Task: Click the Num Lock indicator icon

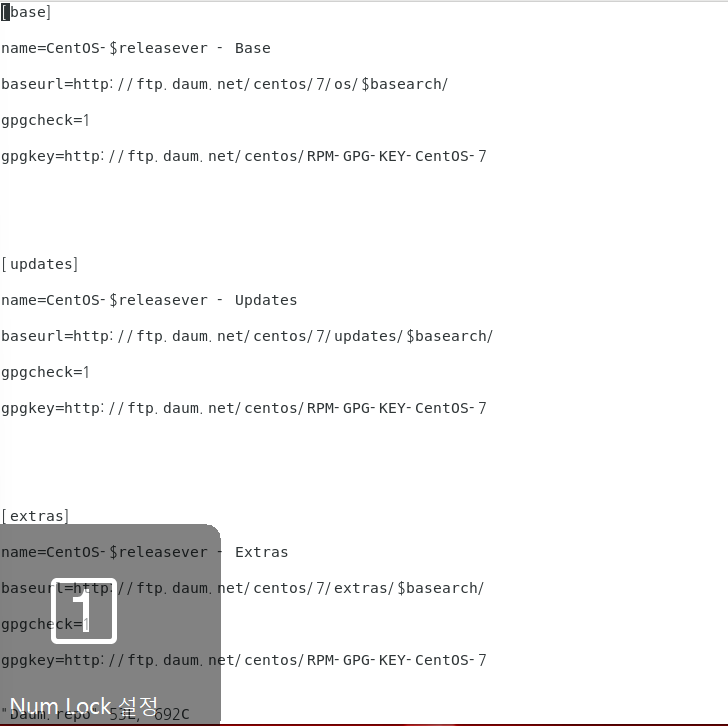Action: 84,610
